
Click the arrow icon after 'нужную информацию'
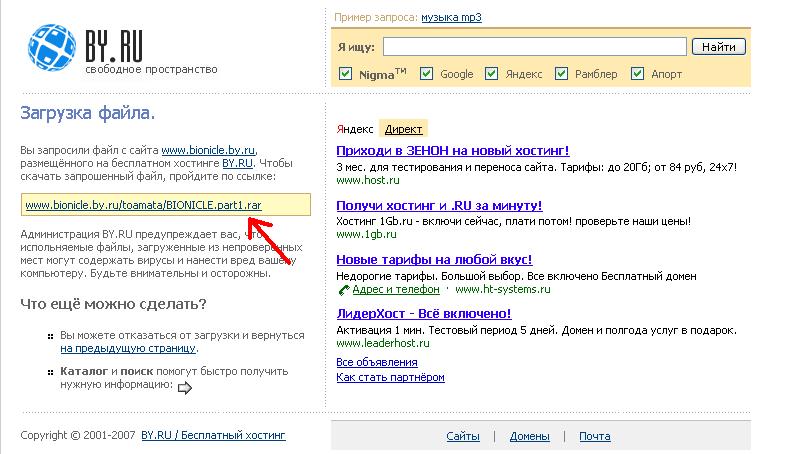[x=185, y=388]
